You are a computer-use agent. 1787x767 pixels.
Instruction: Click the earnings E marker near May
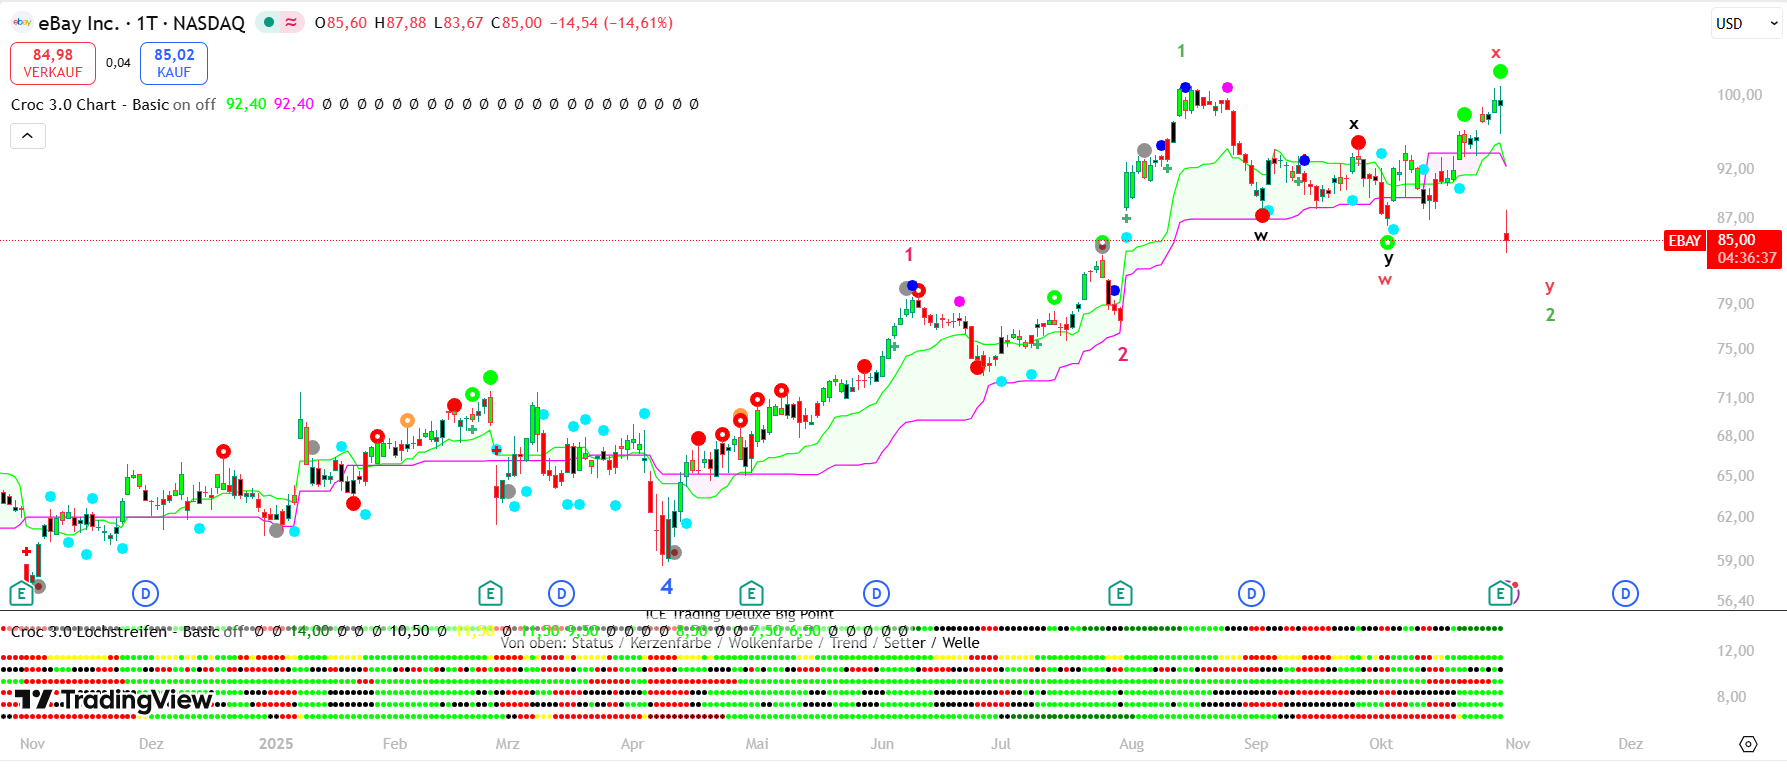(751, 594)
